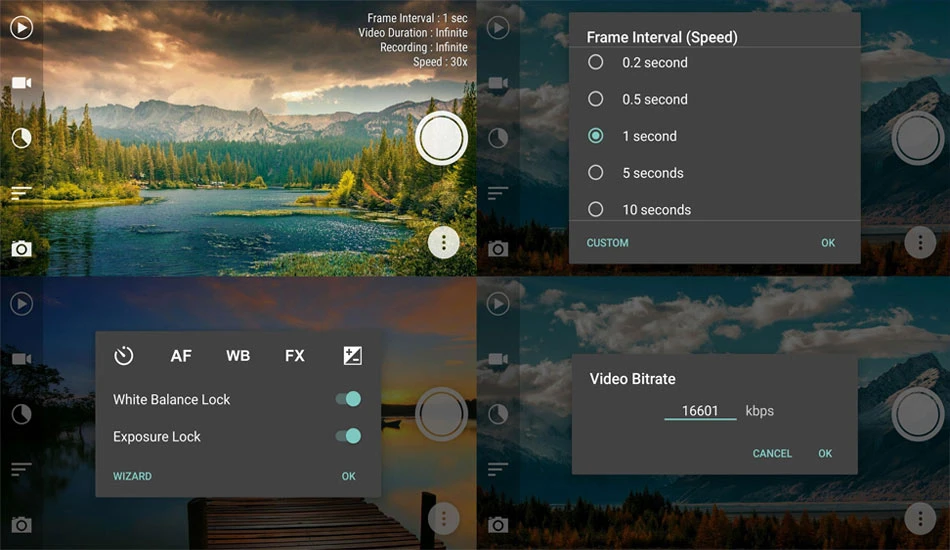Click the bitrate field showing 16601
950x550 pixels.
pos(700,411)
